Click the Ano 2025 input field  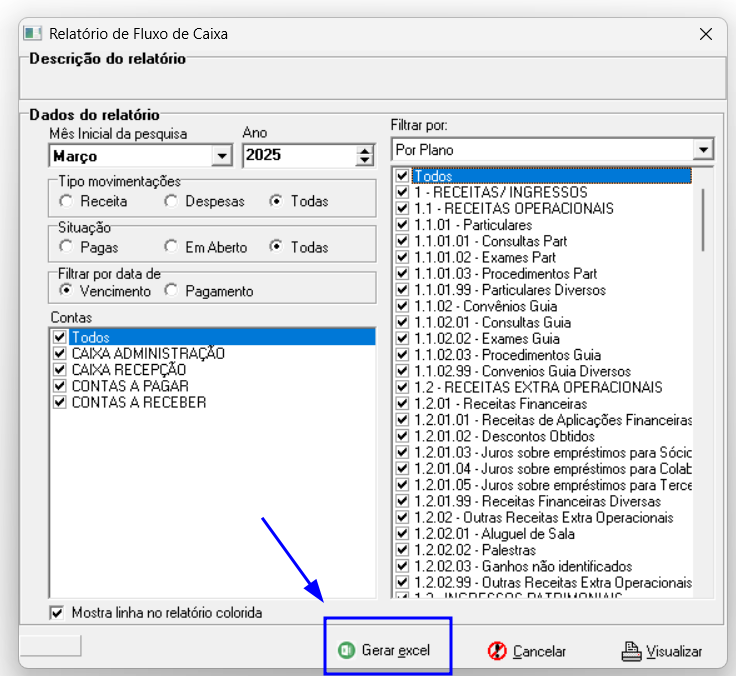point(299,155)
